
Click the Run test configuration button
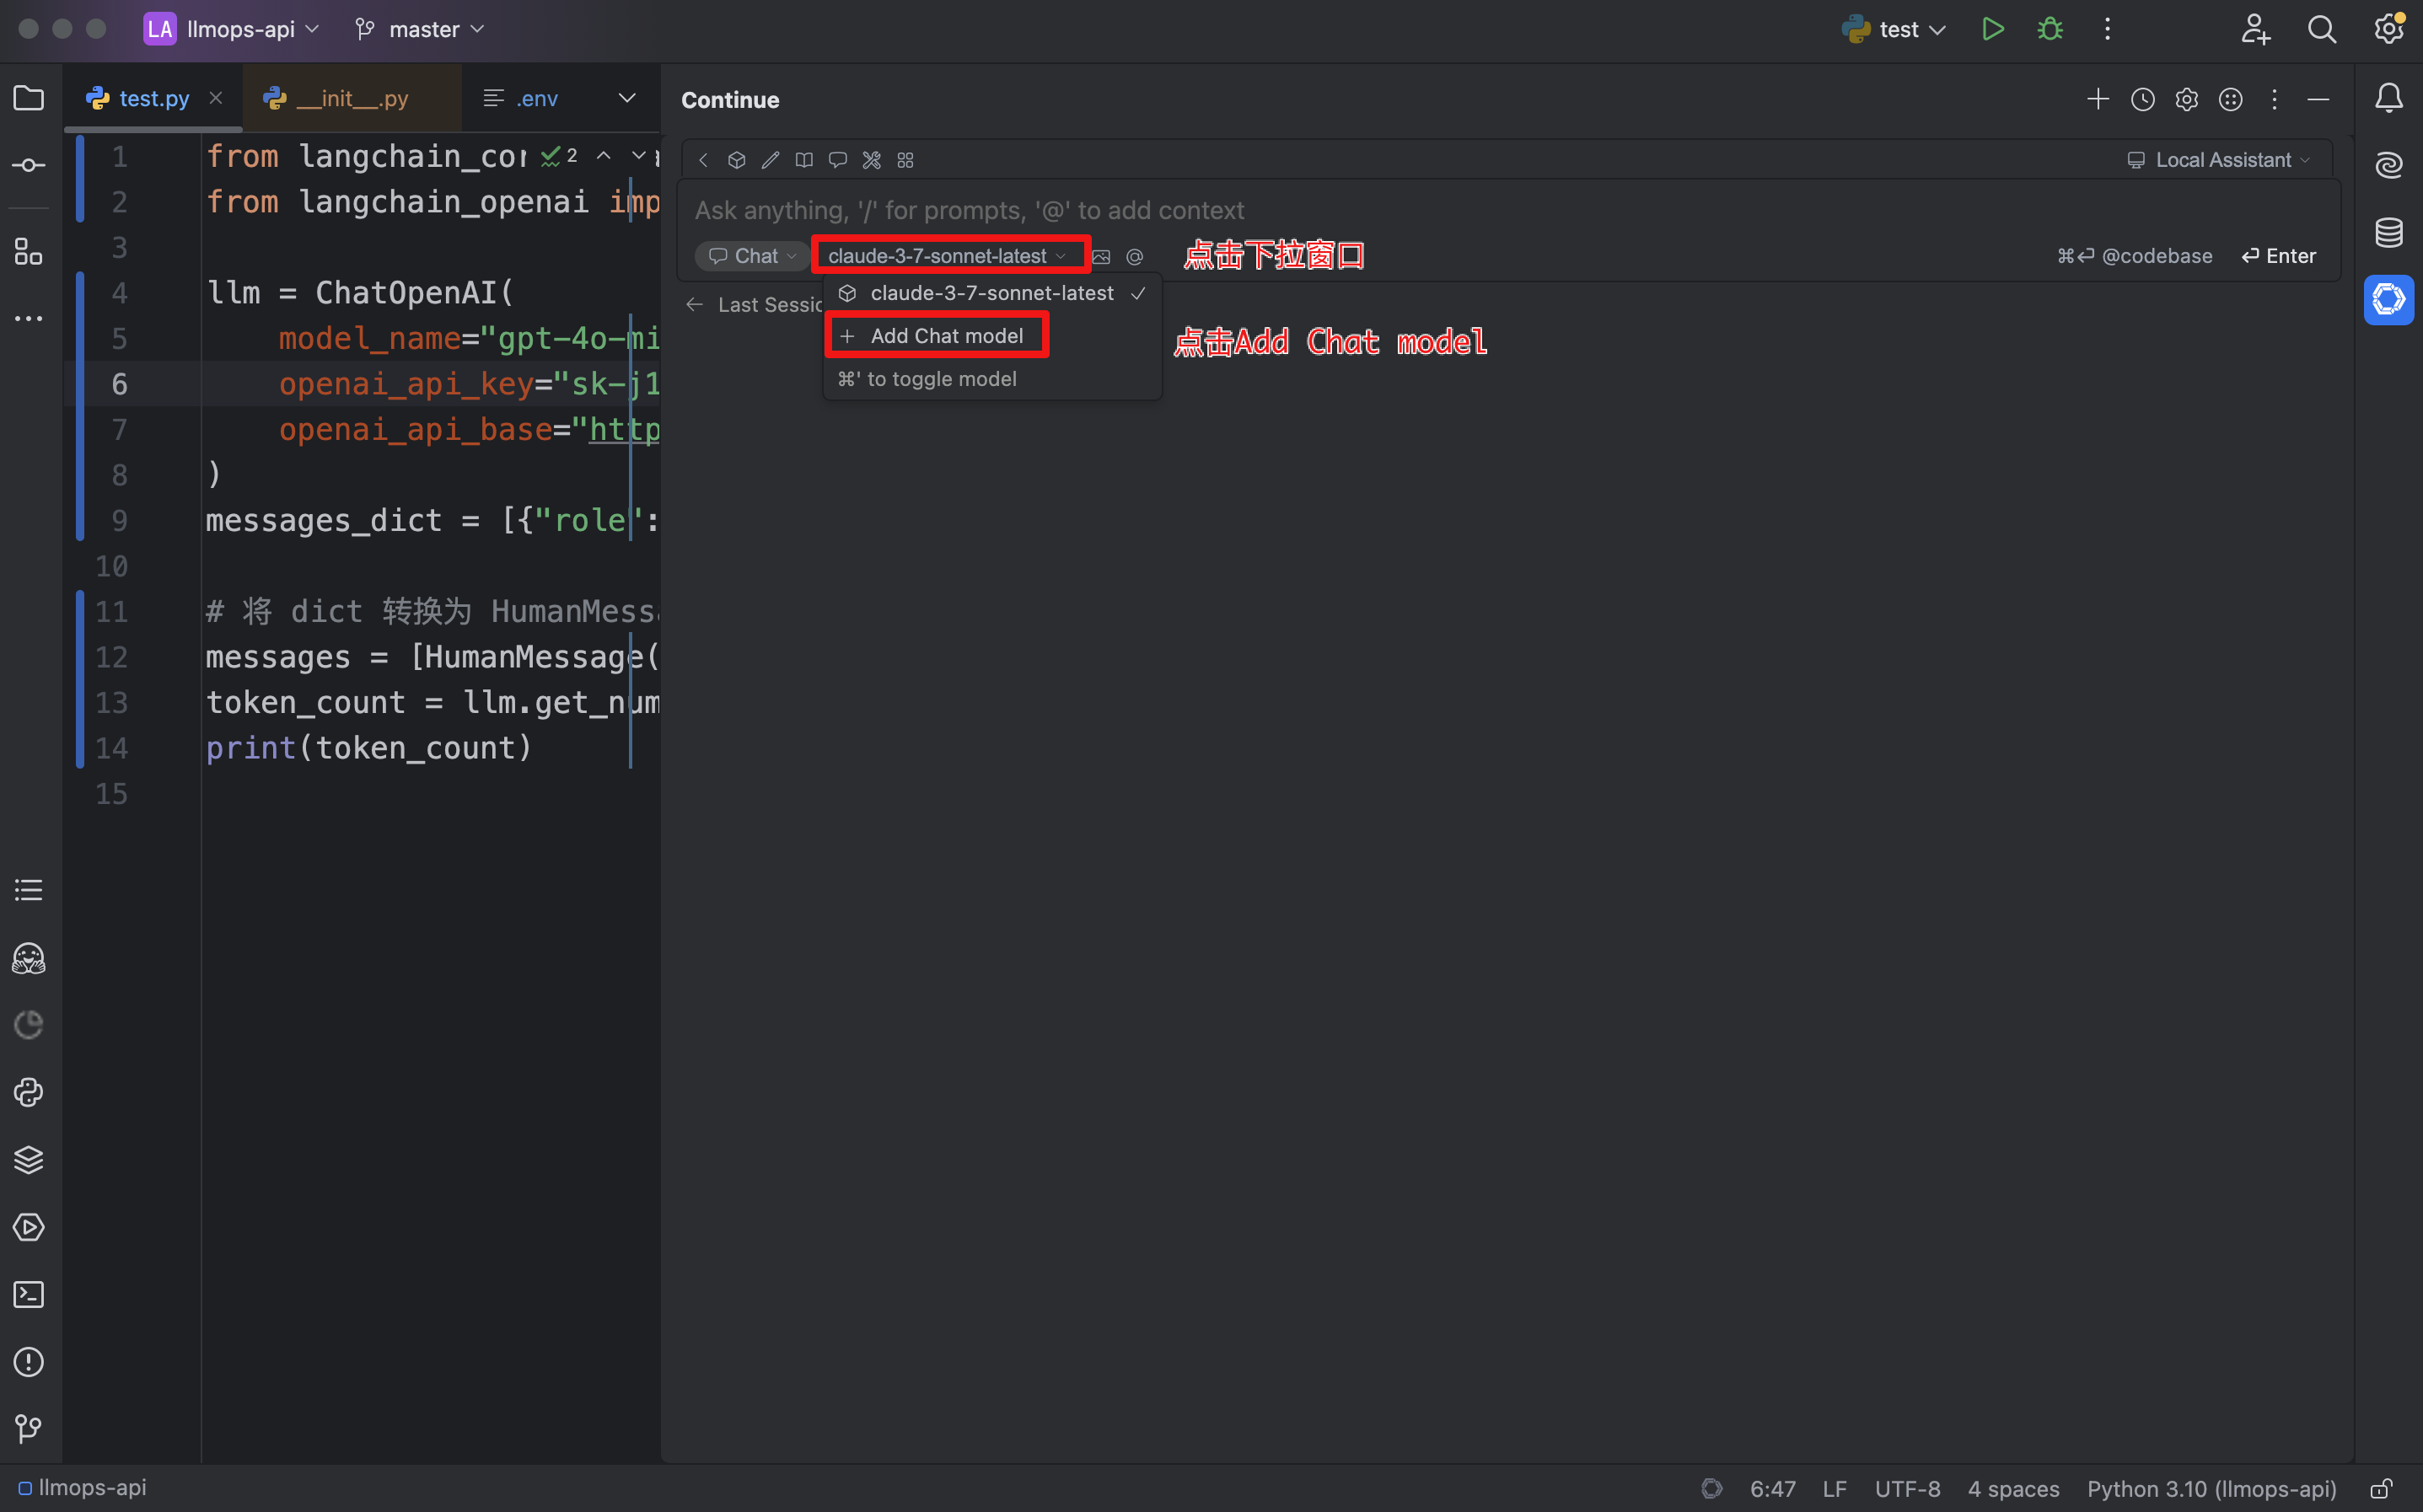(1992, 29)
